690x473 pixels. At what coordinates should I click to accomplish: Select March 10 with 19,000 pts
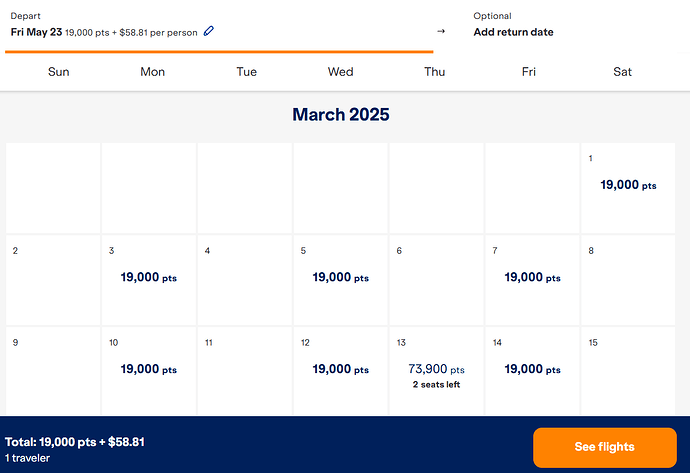(x=149, y=371)
